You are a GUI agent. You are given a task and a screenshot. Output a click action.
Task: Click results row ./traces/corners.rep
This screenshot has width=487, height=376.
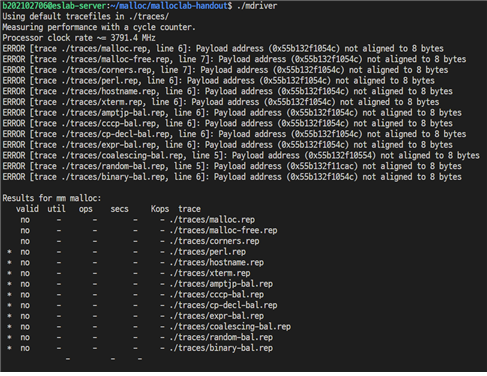tap(140, 241)
